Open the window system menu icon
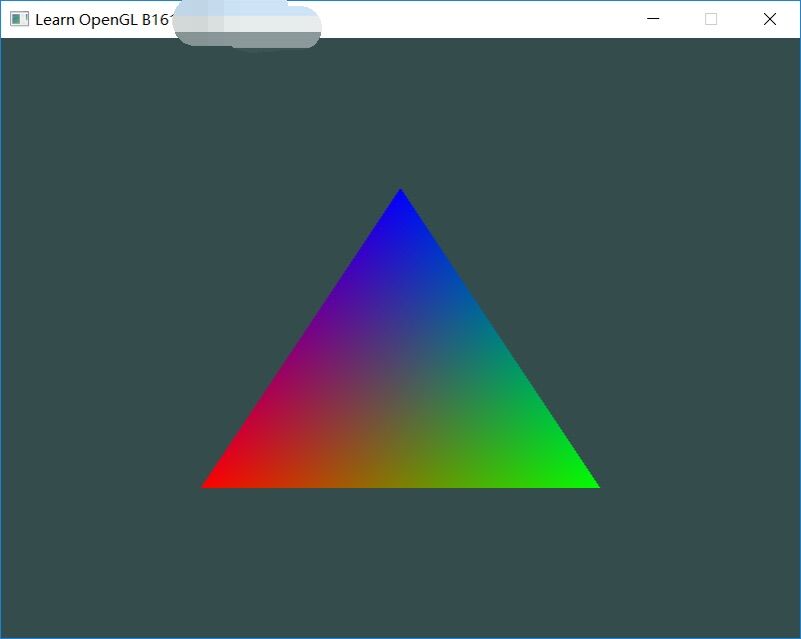Image resolution: width=801 pixels, height=639 pixels. point(19,19)
